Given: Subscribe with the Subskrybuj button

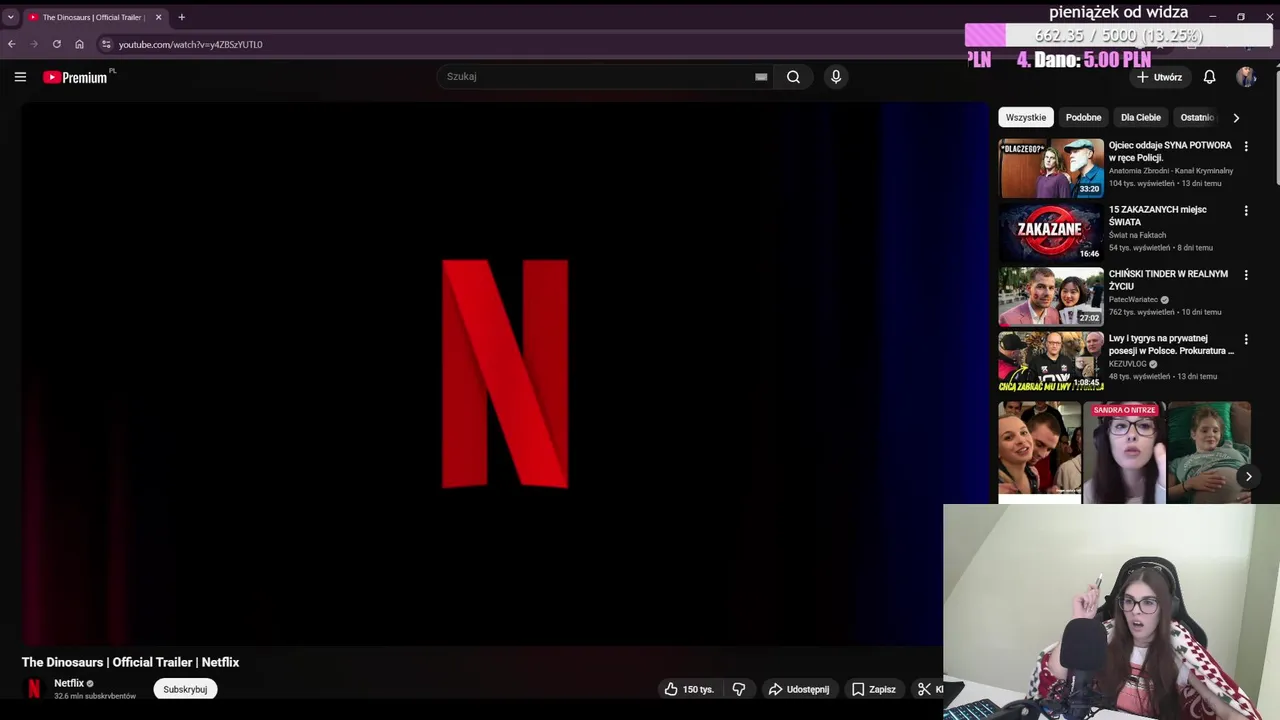Looking at the screenshot, I should (x=185, y=689).
